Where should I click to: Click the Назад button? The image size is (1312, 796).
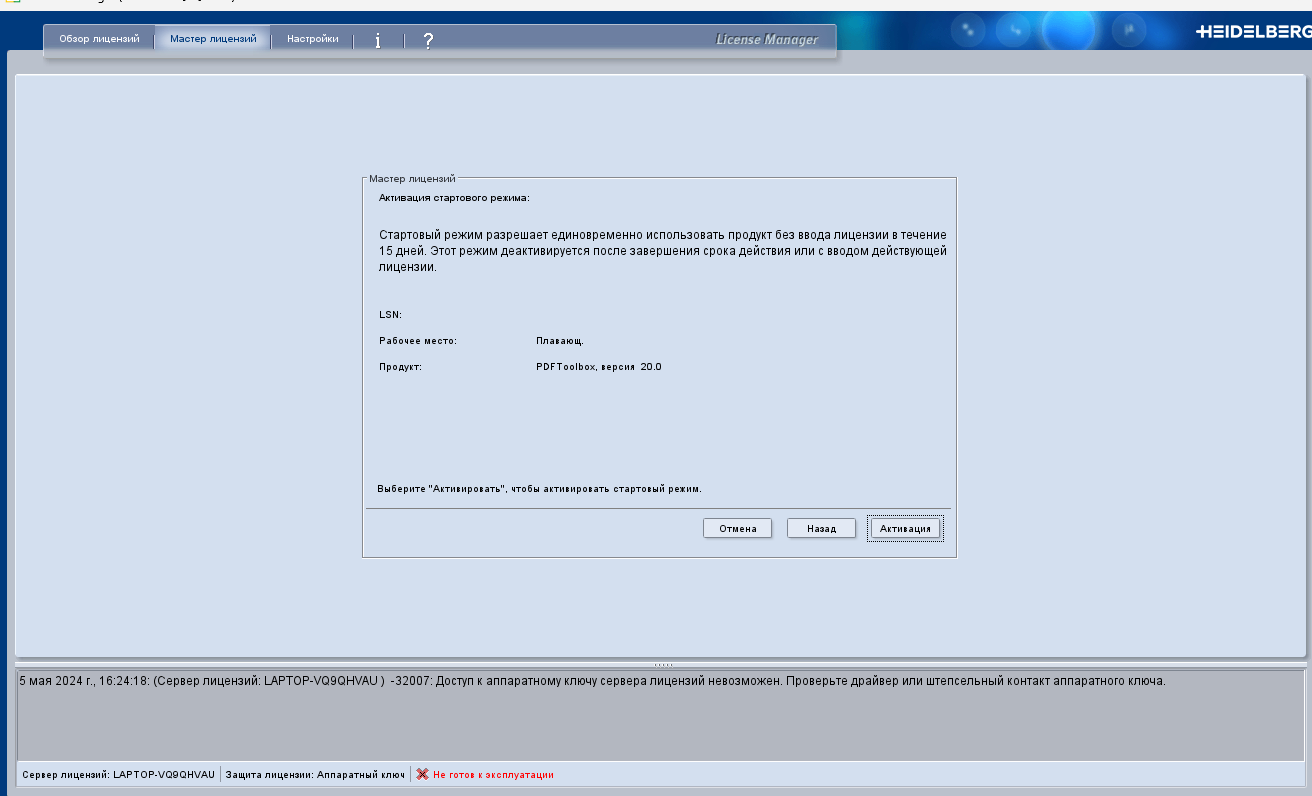(x=821, y=528)
